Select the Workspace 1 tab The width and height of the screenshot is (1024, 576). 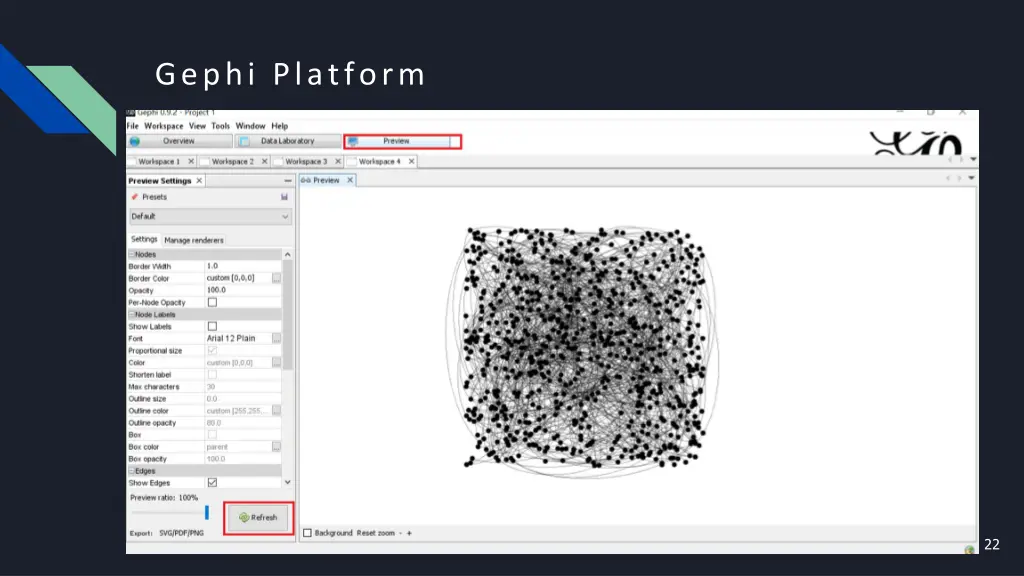point(159,161)
